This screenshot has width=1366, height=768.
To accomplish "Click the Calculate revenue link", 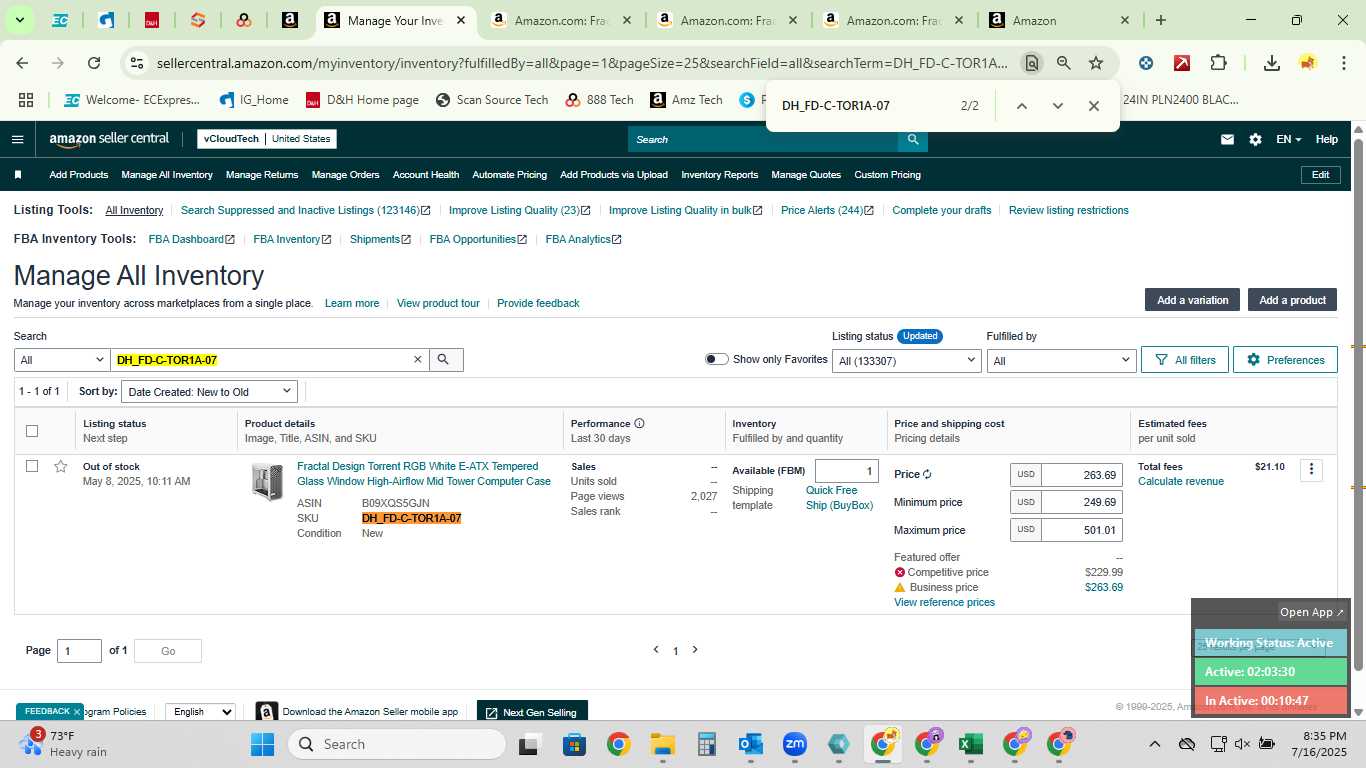I will 1181,482.
